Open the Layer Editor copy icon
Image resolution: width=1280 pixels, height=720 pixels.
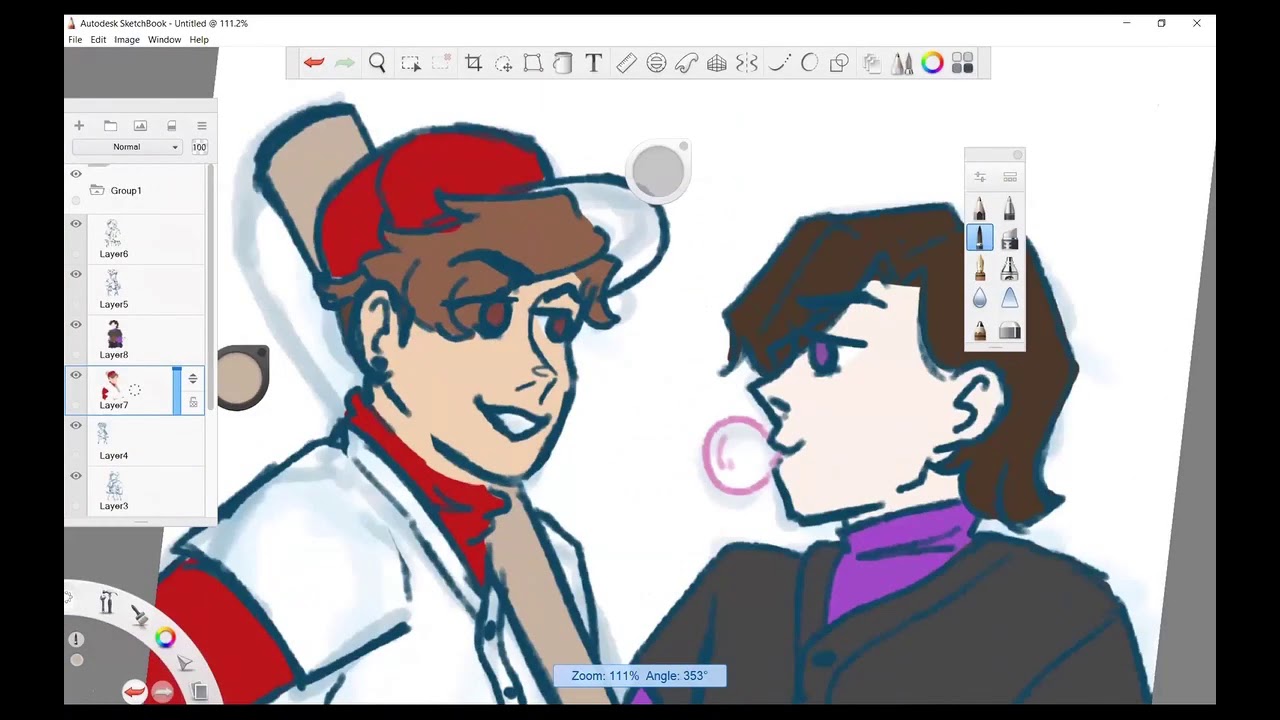coord(872,63)
